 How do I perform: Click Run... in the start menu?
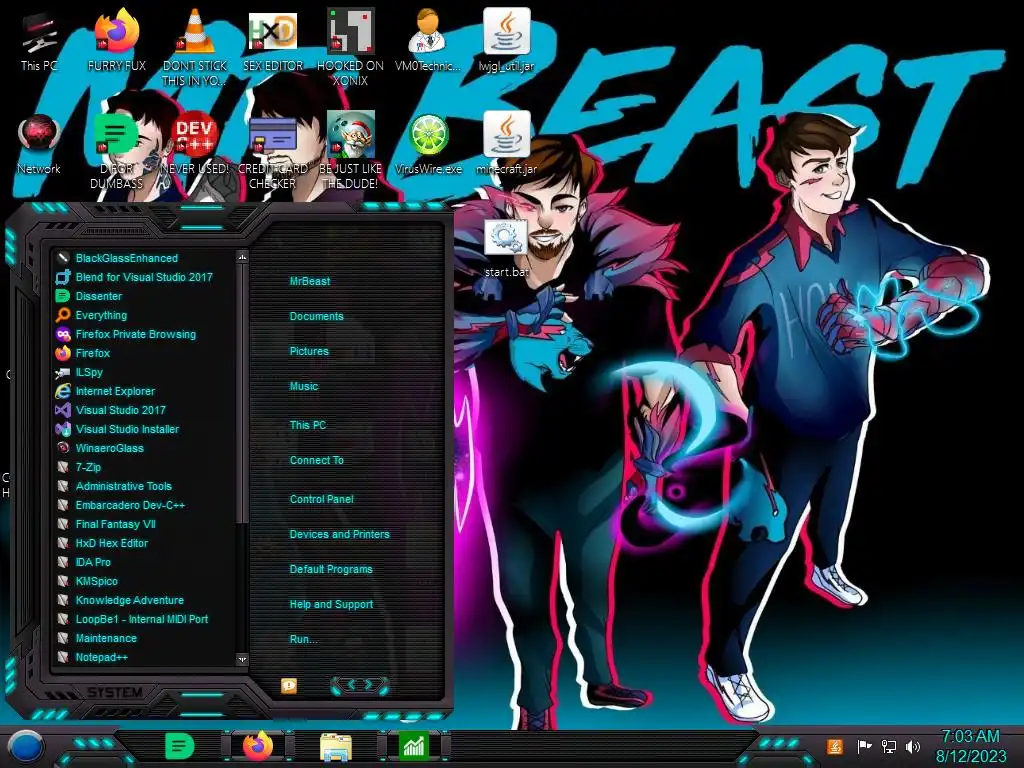coord(304,639)
